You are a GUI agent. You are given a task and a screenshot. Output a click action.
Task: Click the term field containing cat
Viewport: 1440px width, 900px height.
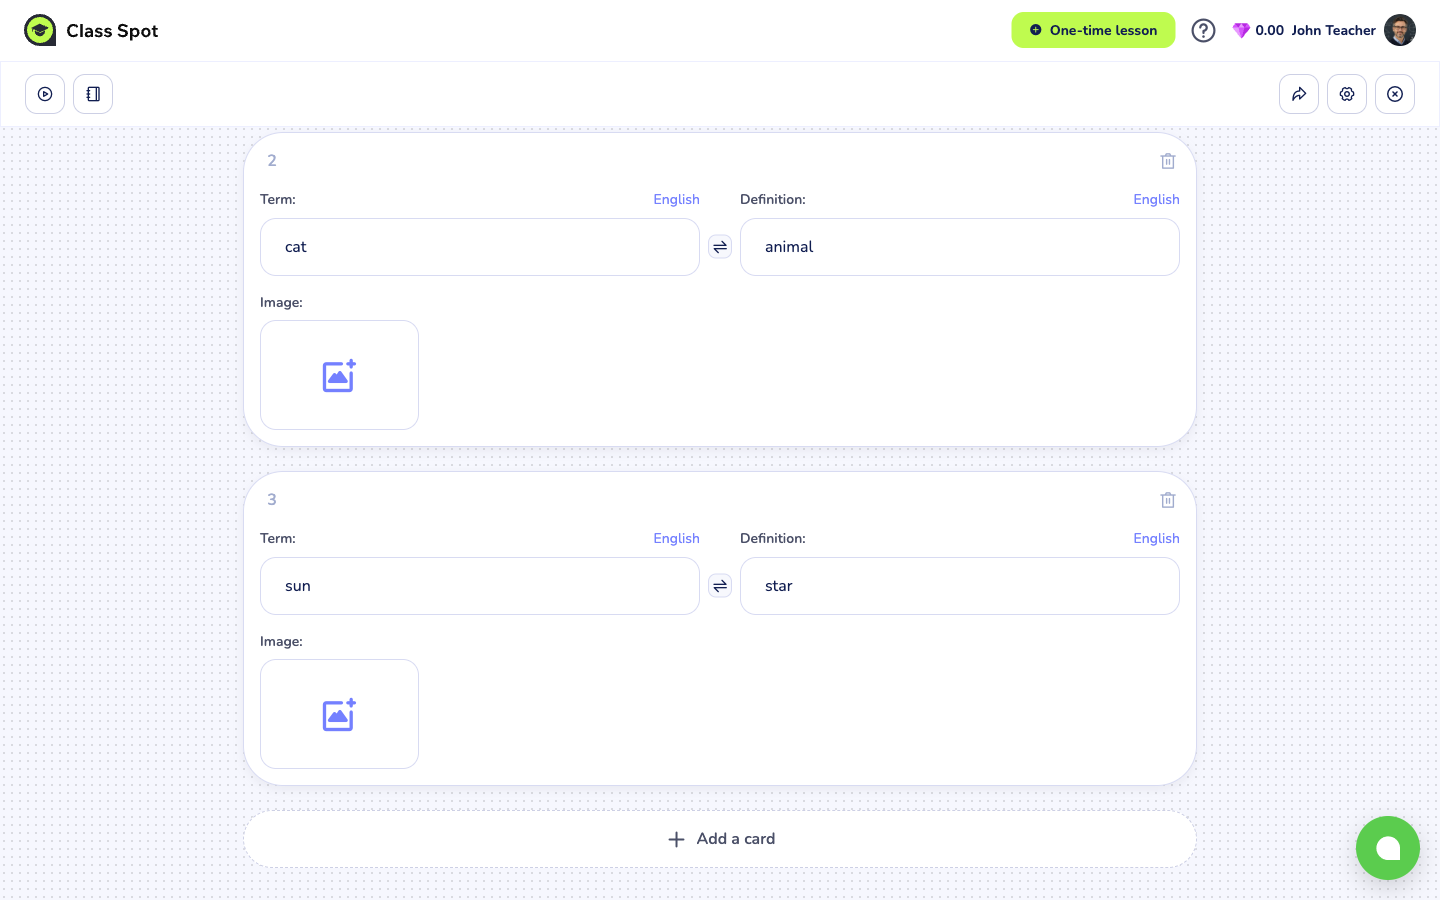coord(480,247)
